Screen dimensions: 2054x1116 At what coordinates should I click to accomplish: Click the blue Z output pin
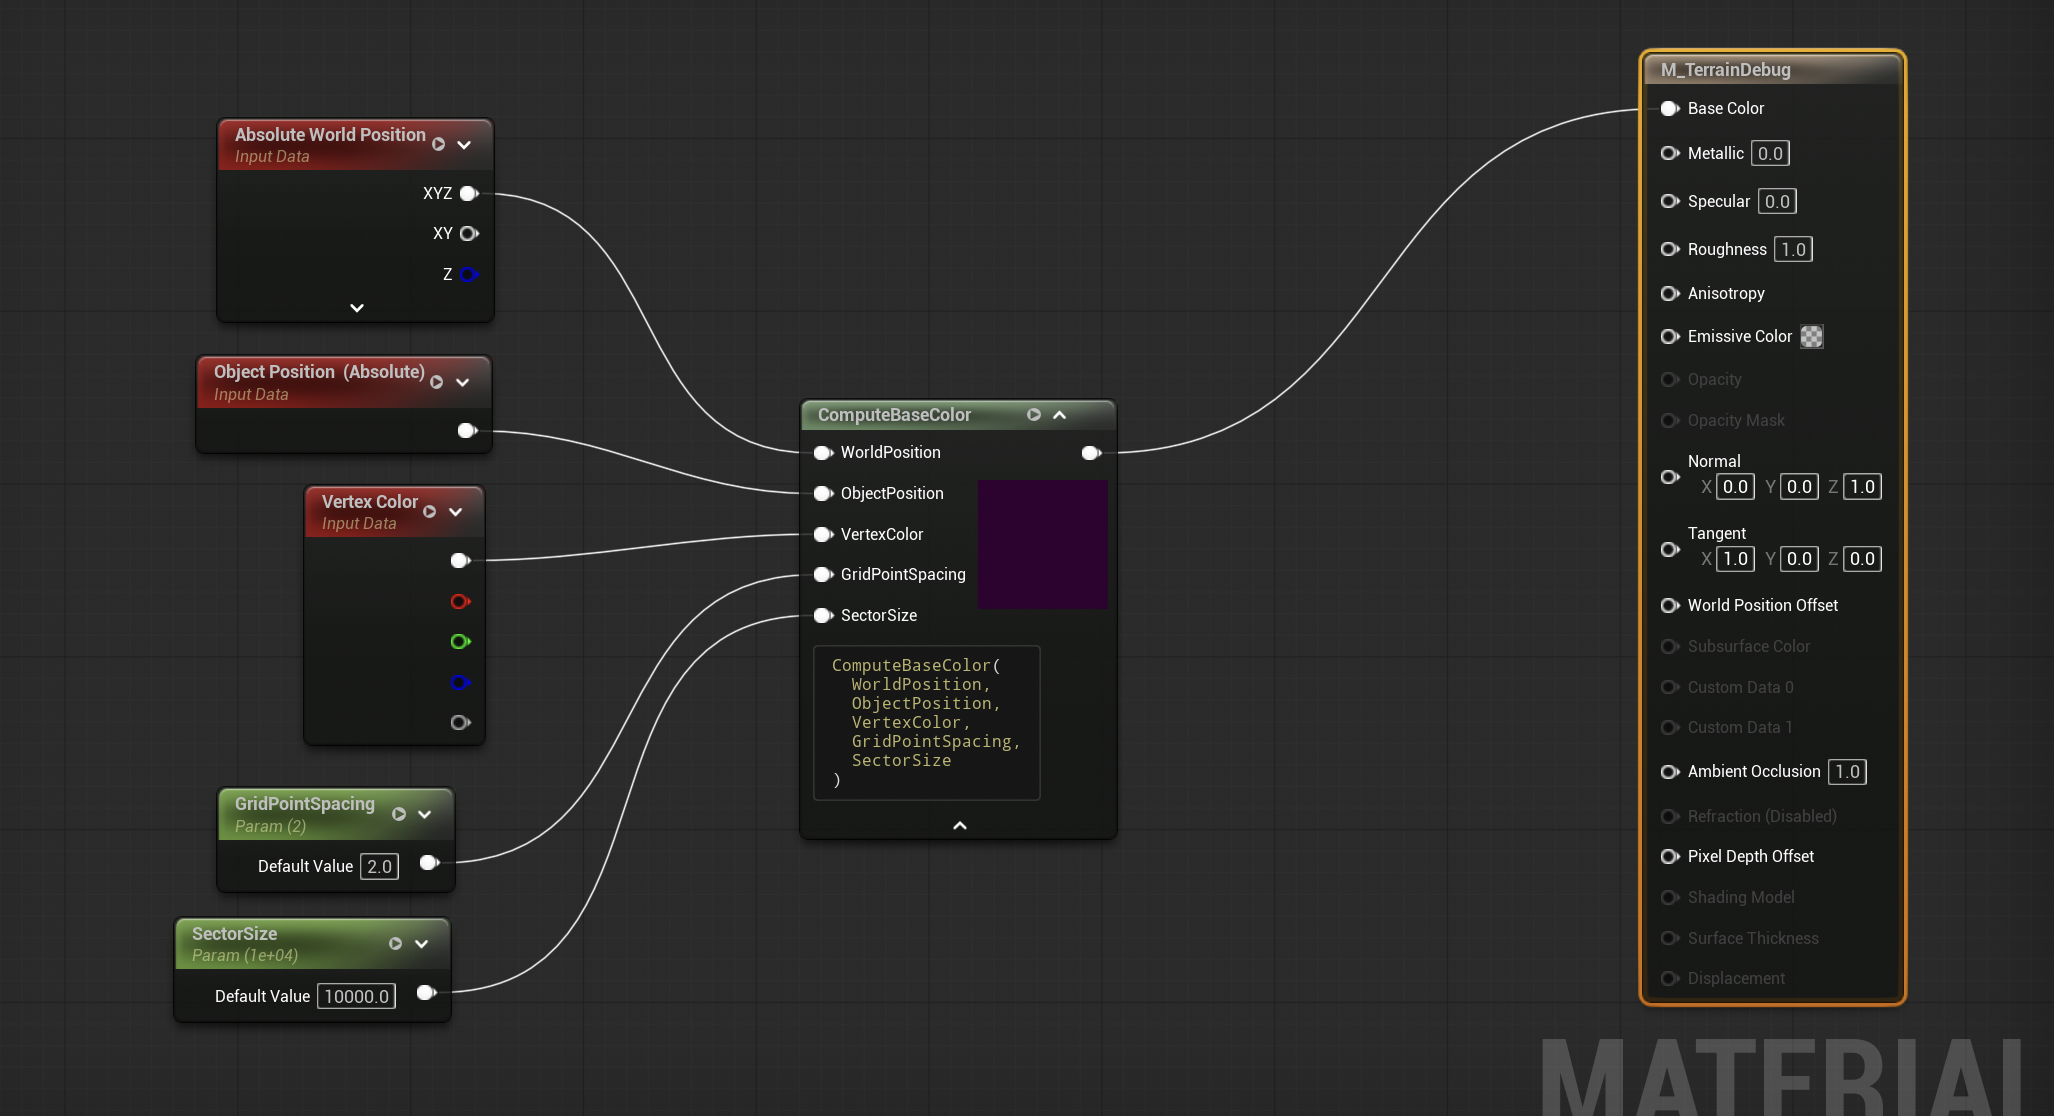pyautogui.click(x=469, y=274)
